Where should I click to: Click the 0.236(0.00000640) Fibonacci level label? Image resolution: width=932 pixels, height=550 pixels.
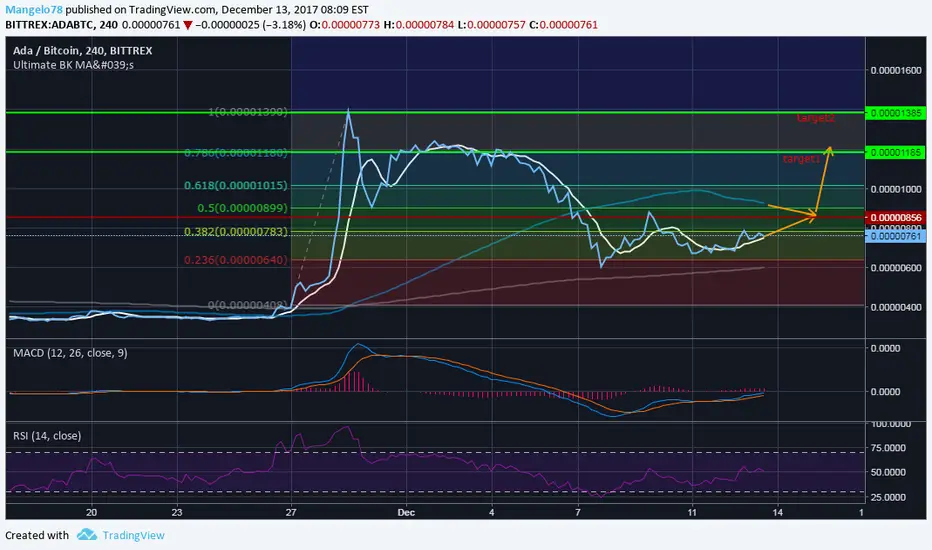click(x=235, y=260)
